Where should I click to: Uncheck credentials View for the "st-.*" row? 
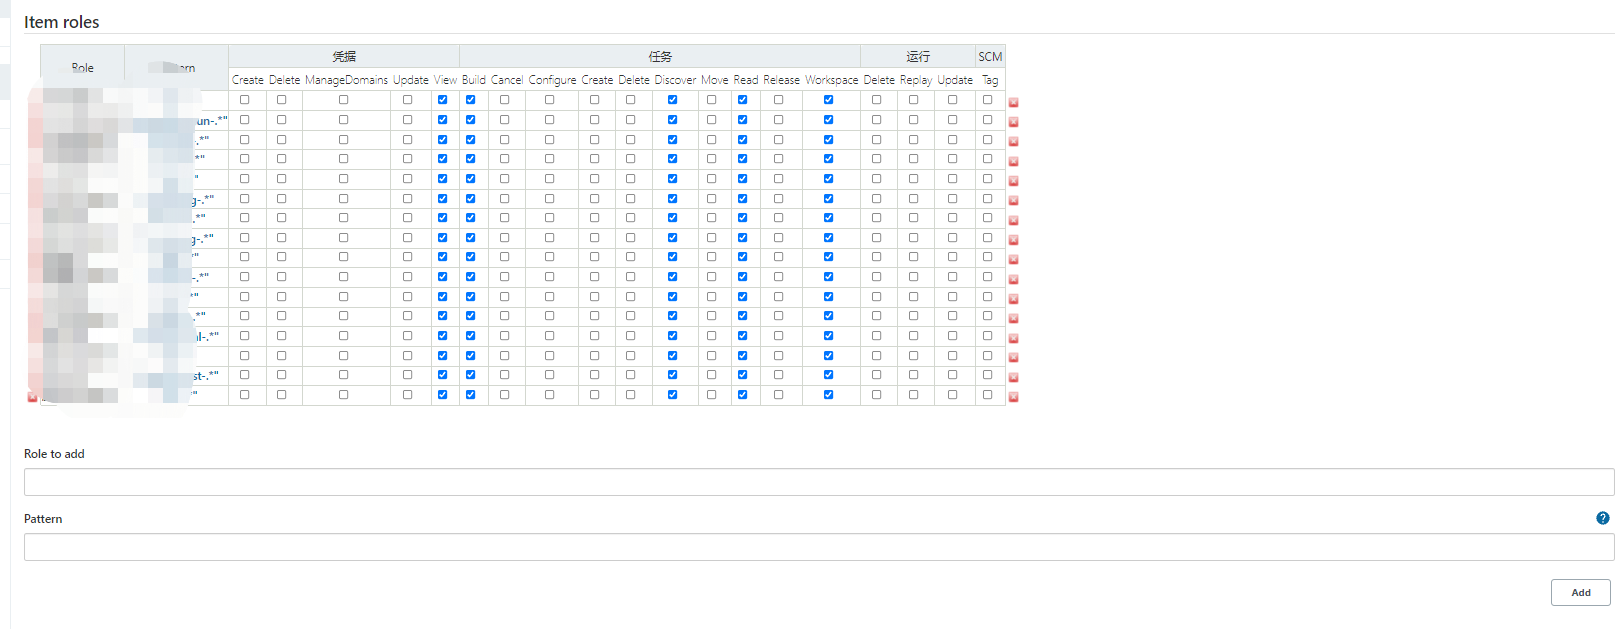(442, 375)
